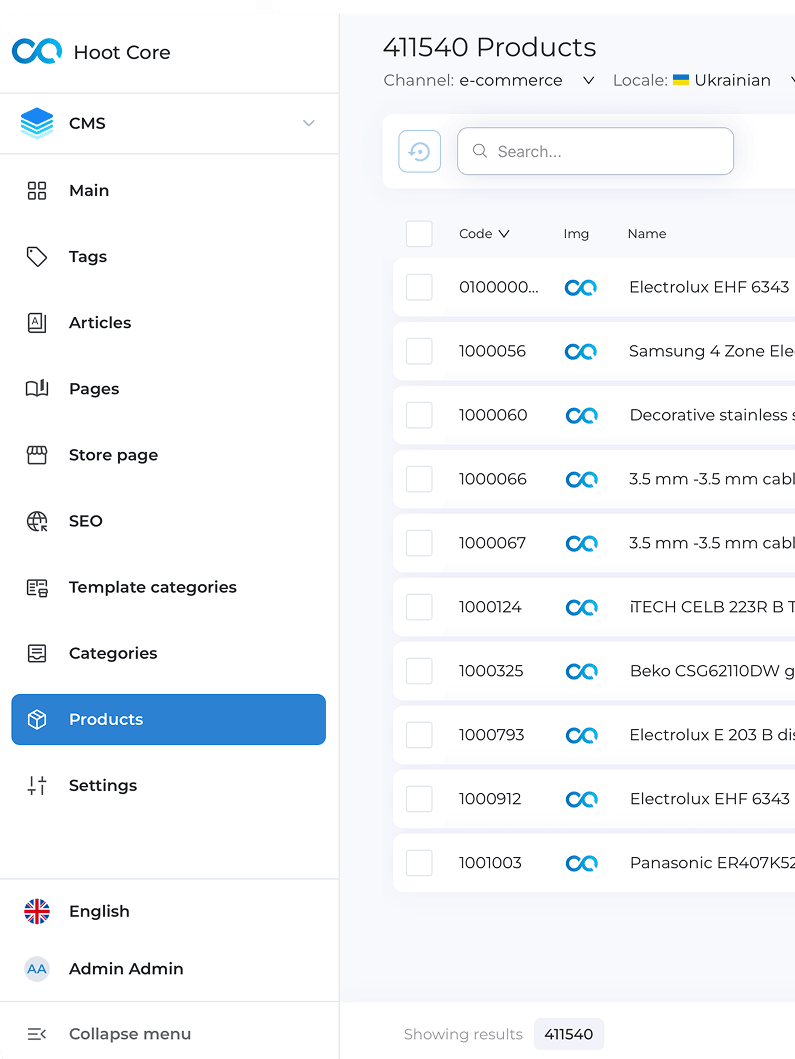
Task: Click the Articles document icon
Action: point(36,323)
